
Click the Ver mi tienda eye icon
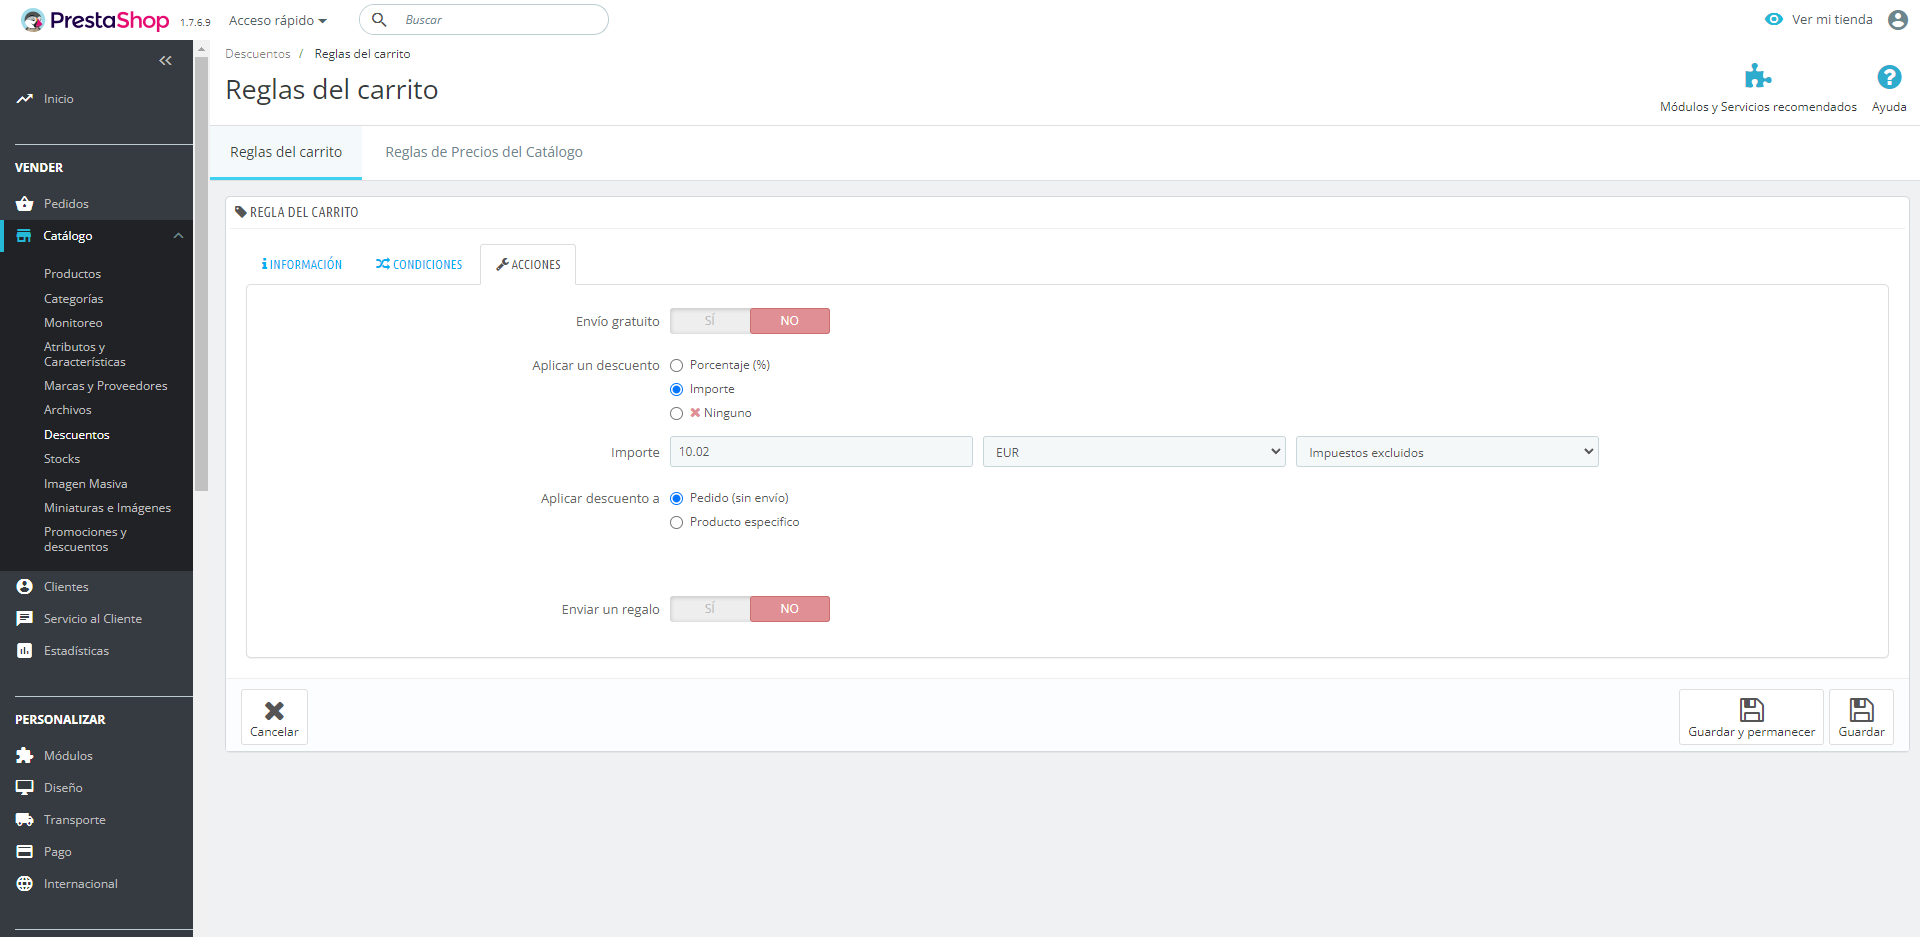click(1773, 20)
